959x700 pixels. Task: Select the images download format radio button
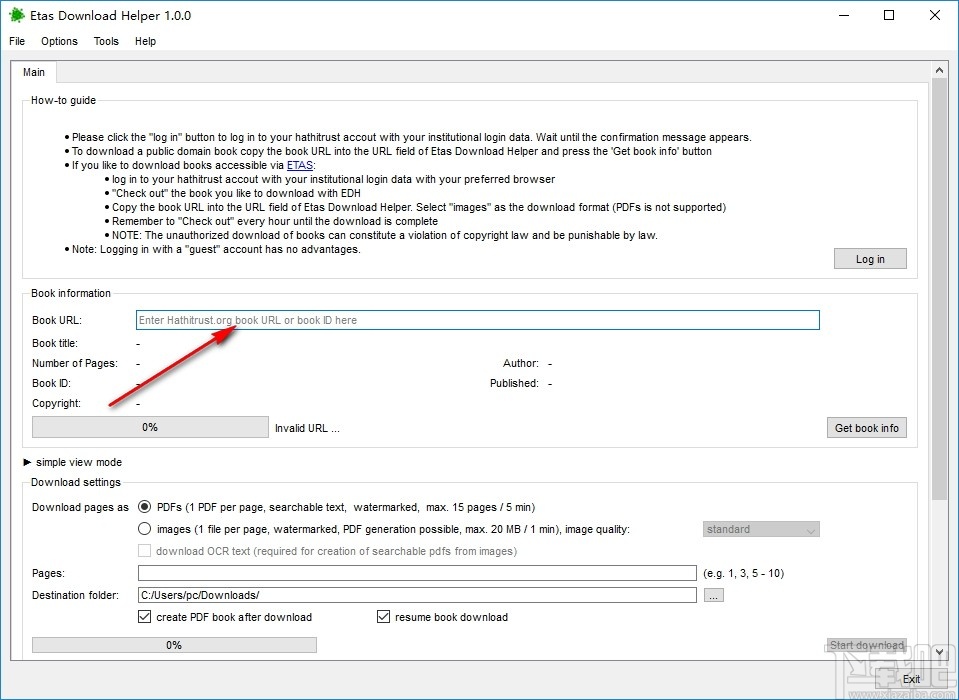click(144, 528)
